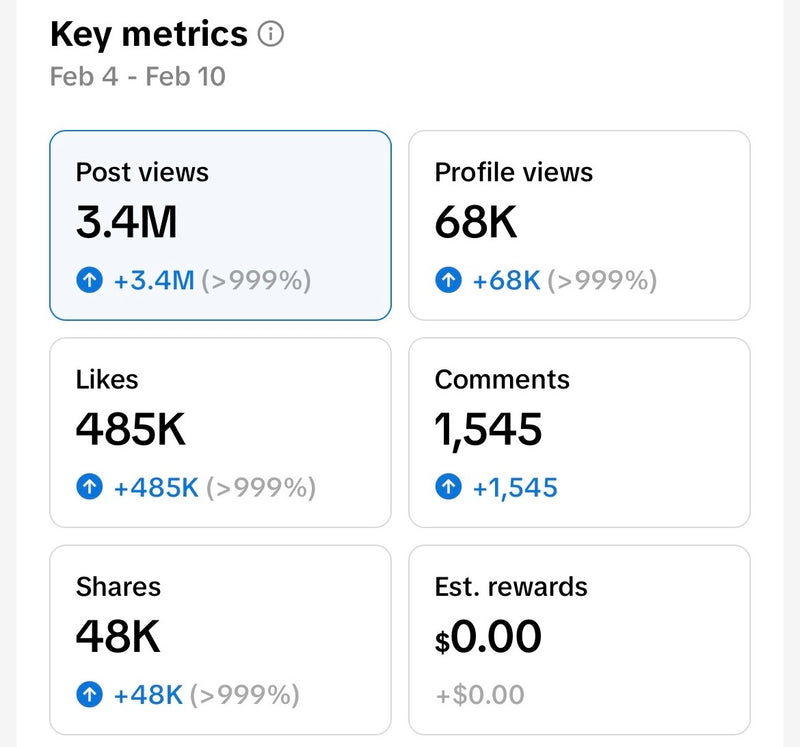
Task: Click the info icon beside Key metrics
Action: point(271,35)
